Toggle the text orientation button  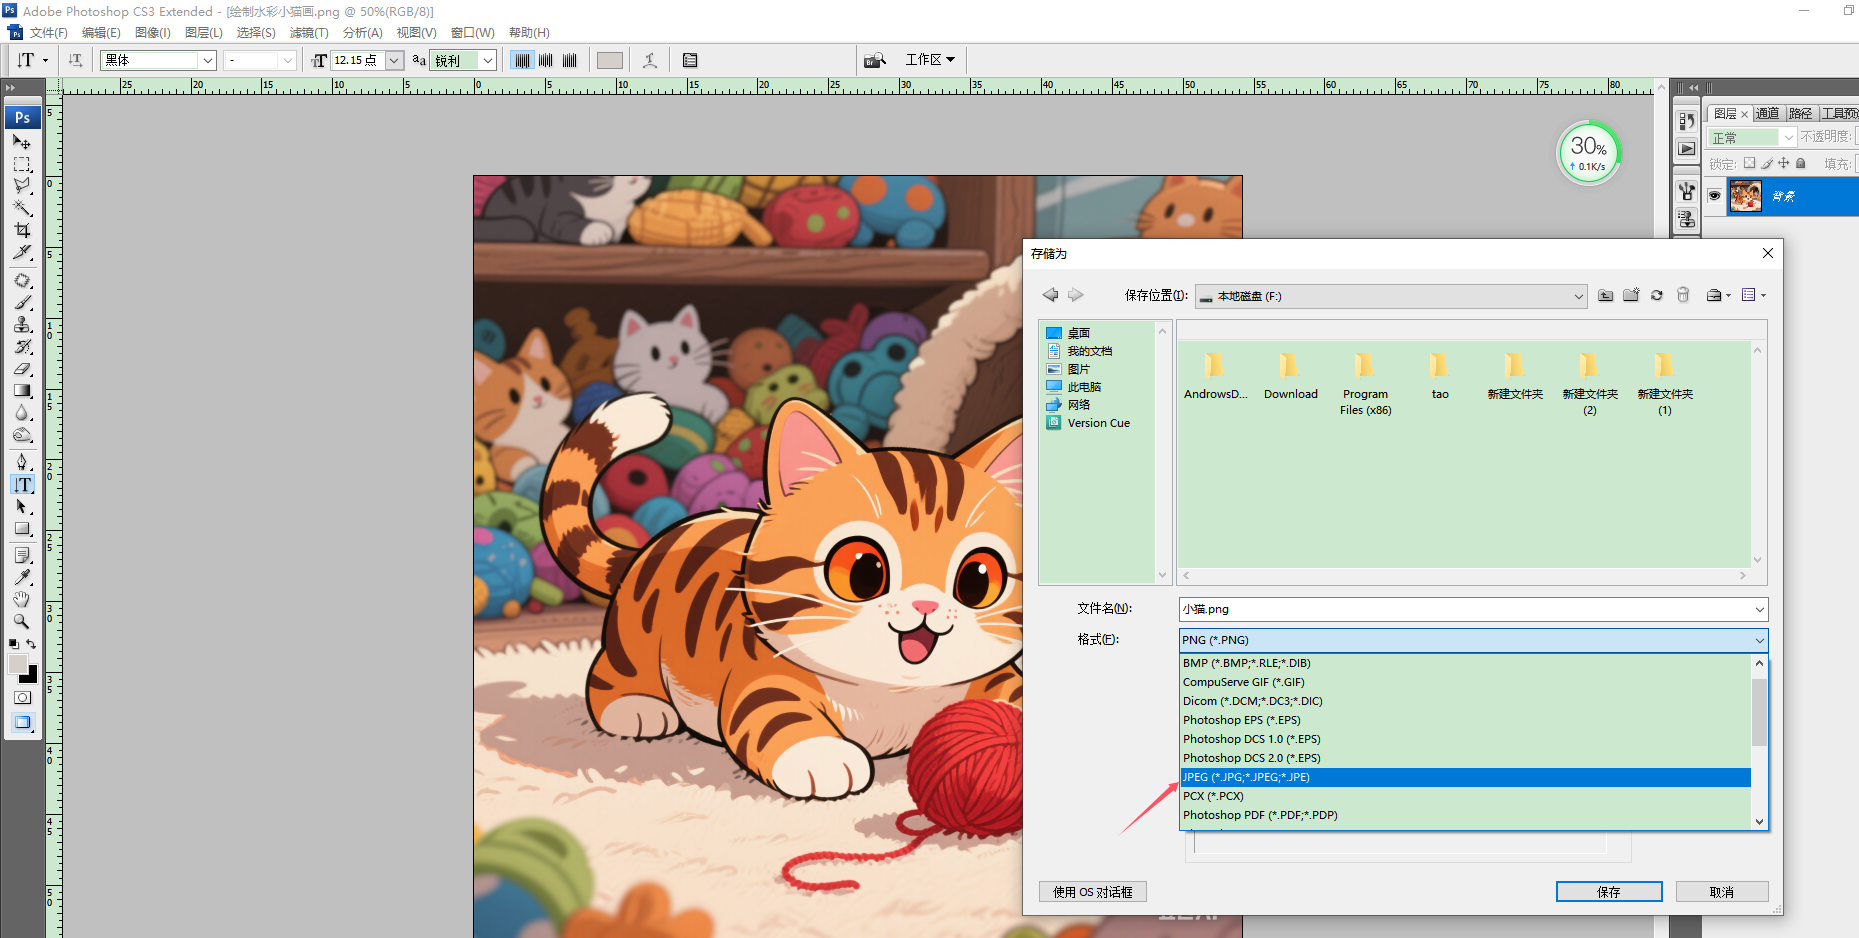76,60
